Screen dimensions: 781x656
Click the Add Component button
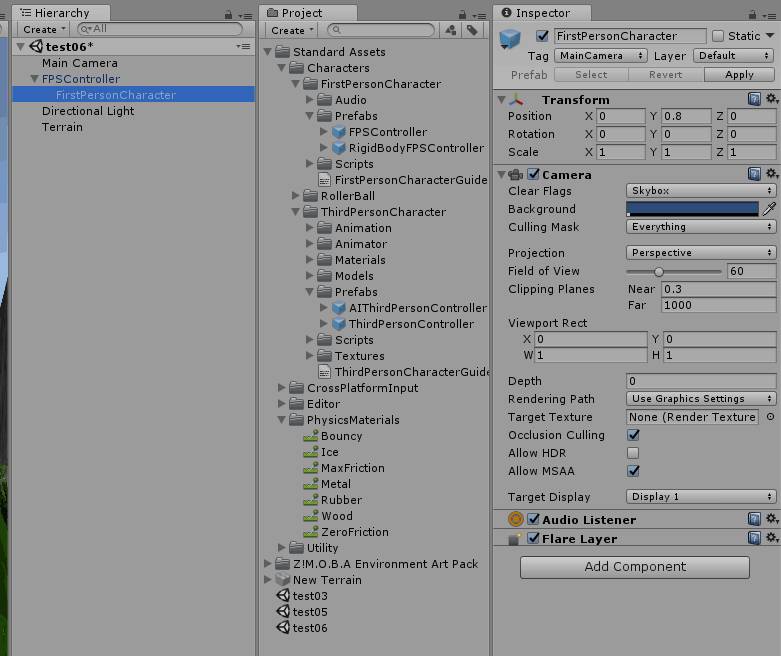click(x=635, y=567)
